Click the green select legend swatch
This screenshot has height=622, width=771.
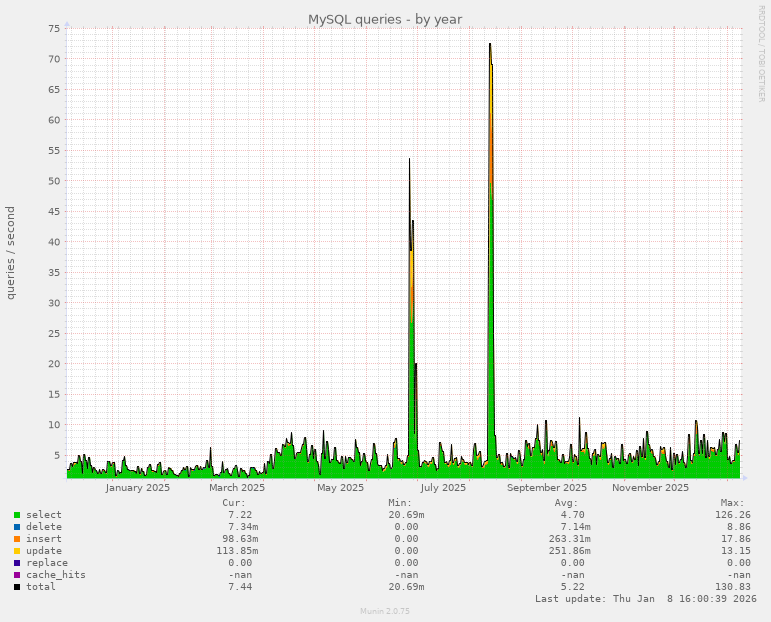tap(17, 515)
